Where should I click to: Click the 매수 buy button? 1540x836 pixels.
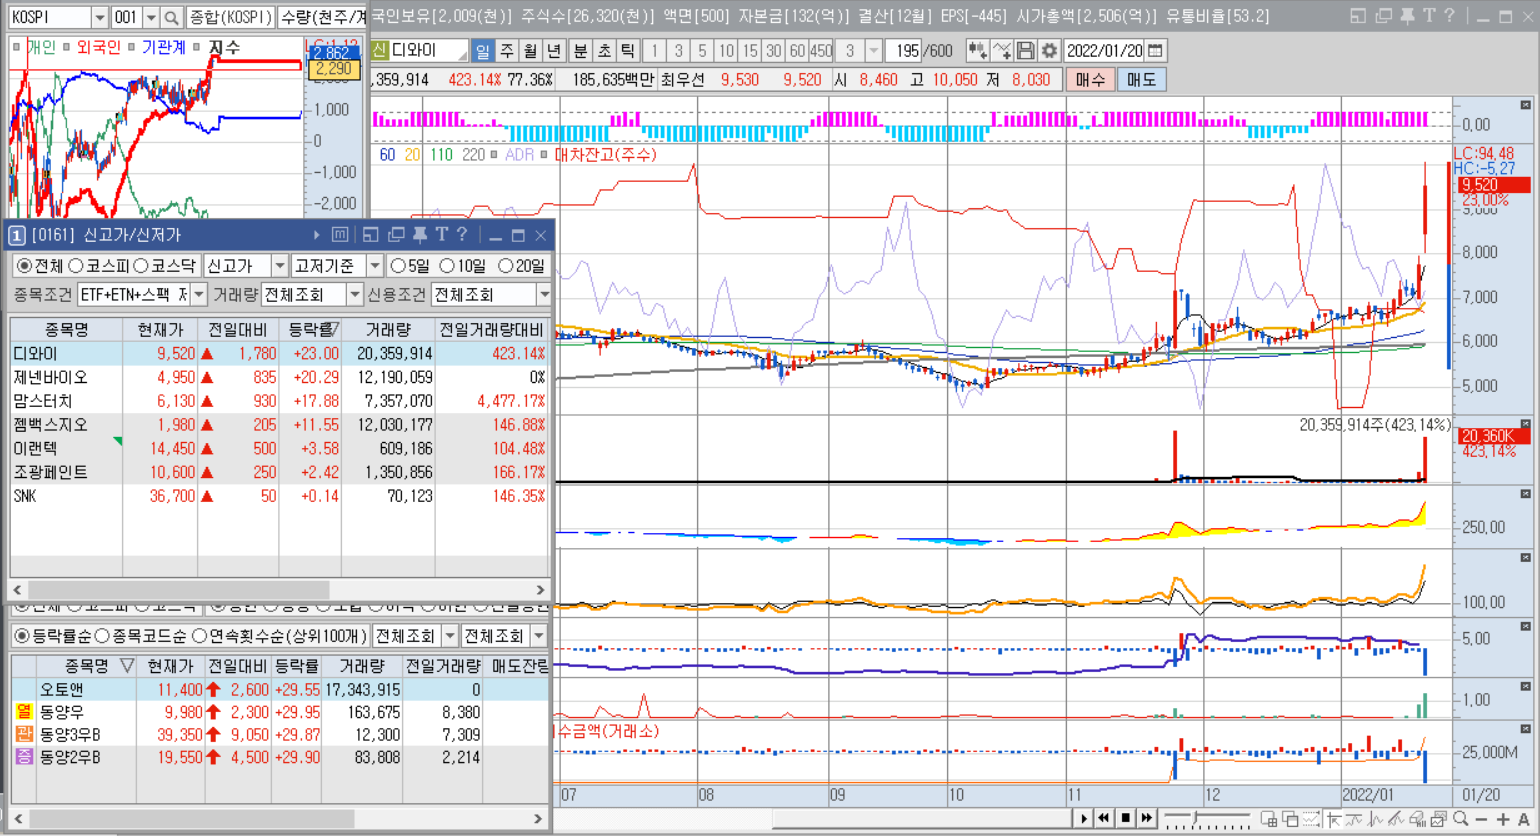[1089, 79]
